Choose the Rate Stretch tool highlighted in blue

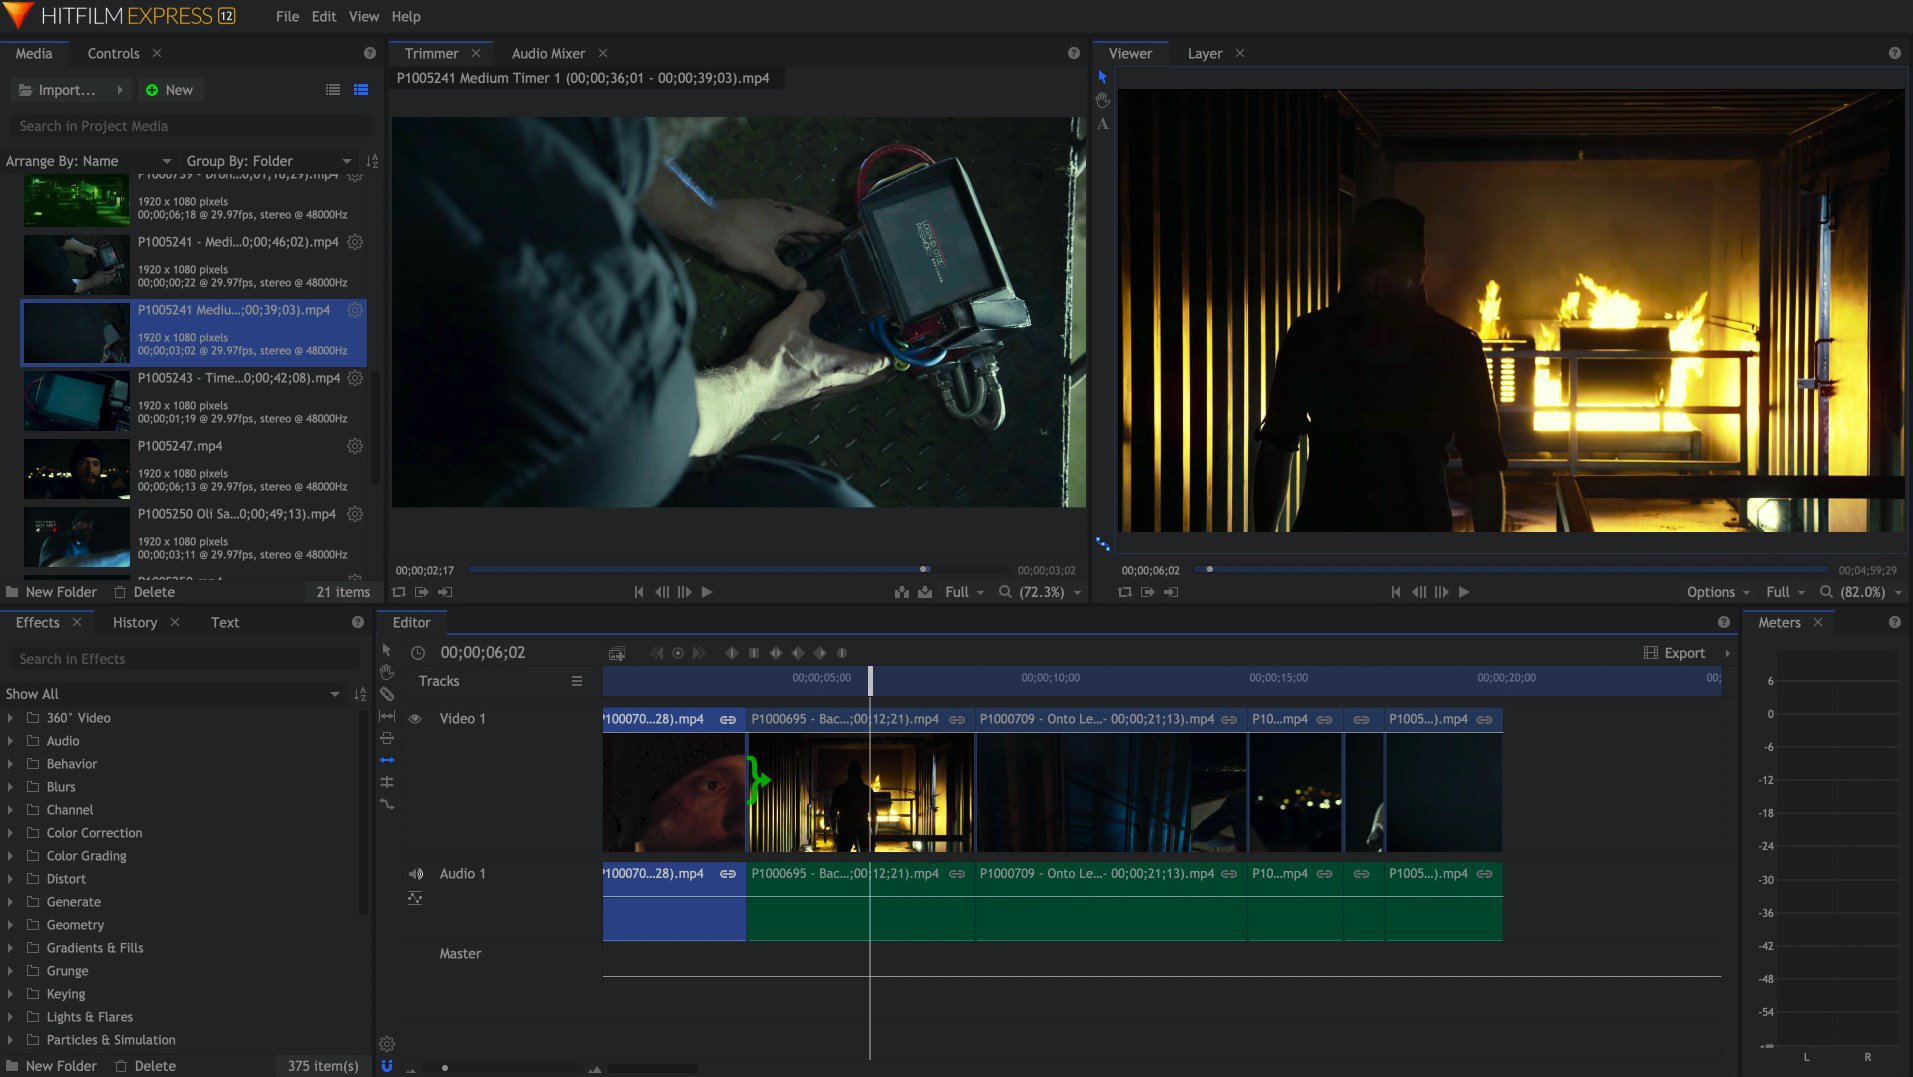[x=387, y=759]
